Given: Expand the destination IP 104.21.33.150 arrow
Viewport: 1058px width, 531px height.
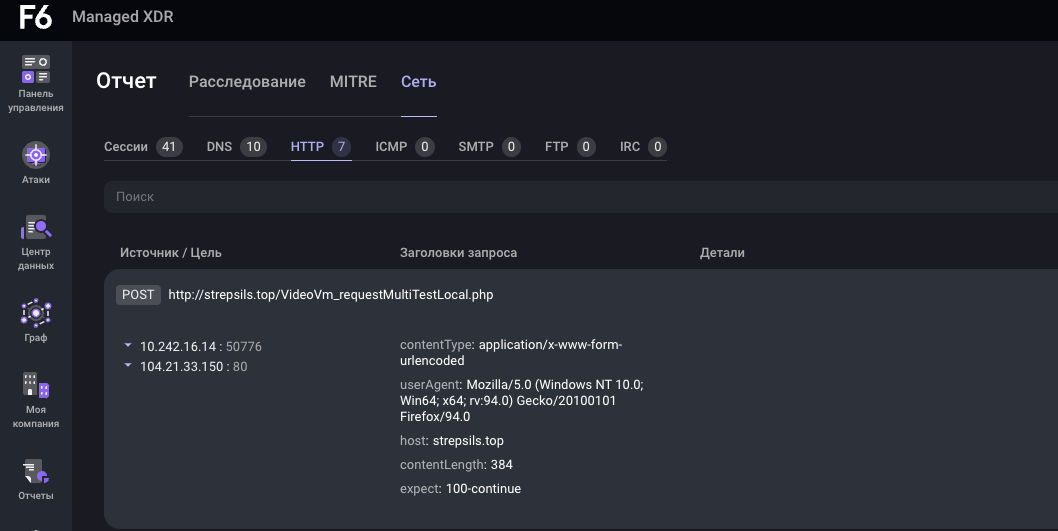Looking at the screenshot, I should coord(128,365).
